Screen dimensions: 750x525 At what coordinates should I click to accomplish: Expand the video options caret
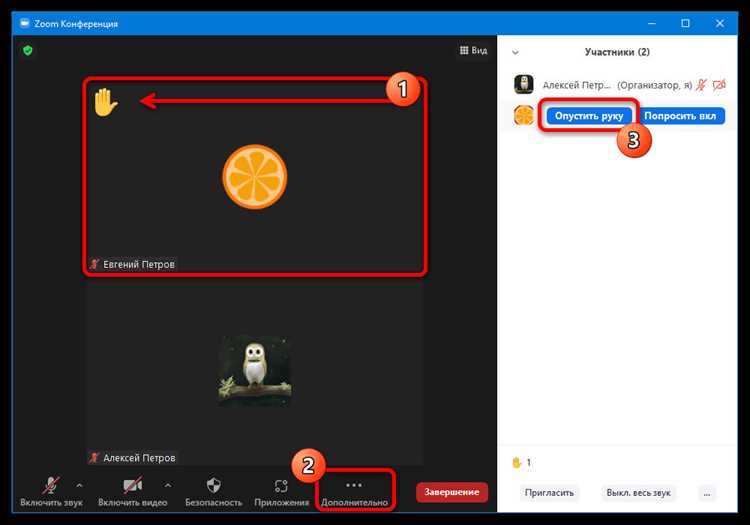click(167, 485)
